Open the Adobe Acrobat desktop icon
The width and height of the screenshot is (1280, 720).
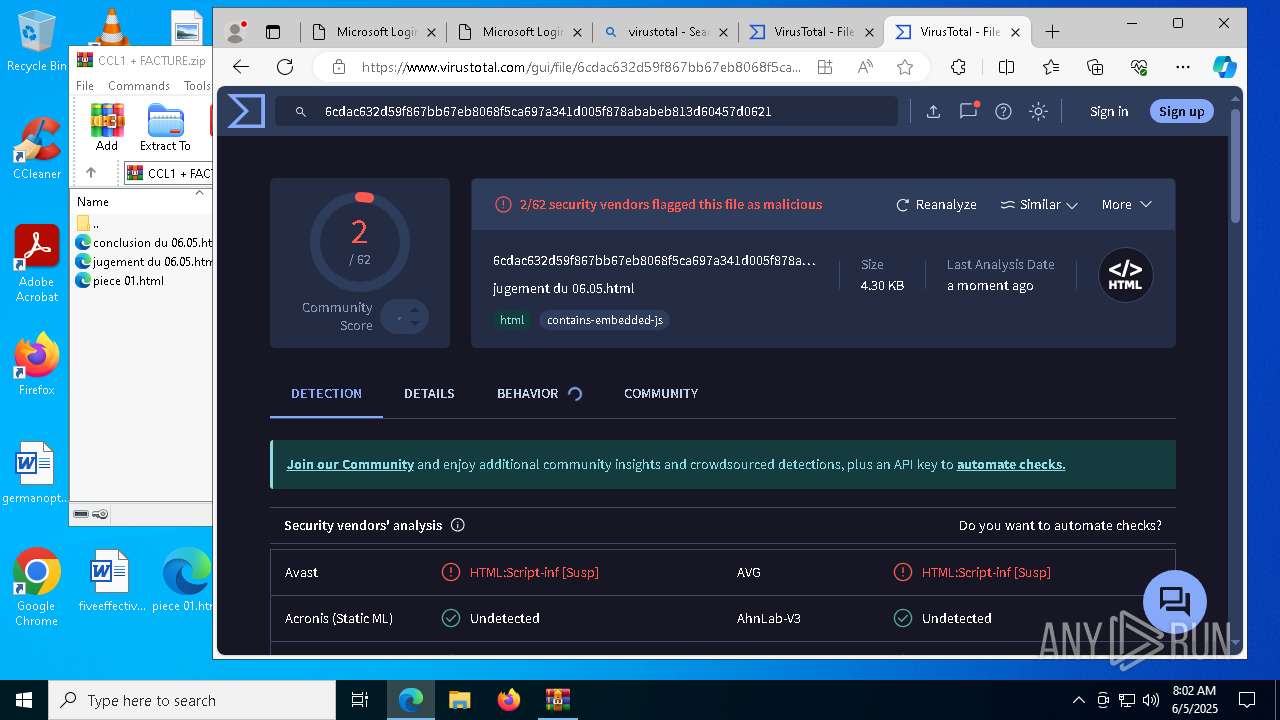37,264
